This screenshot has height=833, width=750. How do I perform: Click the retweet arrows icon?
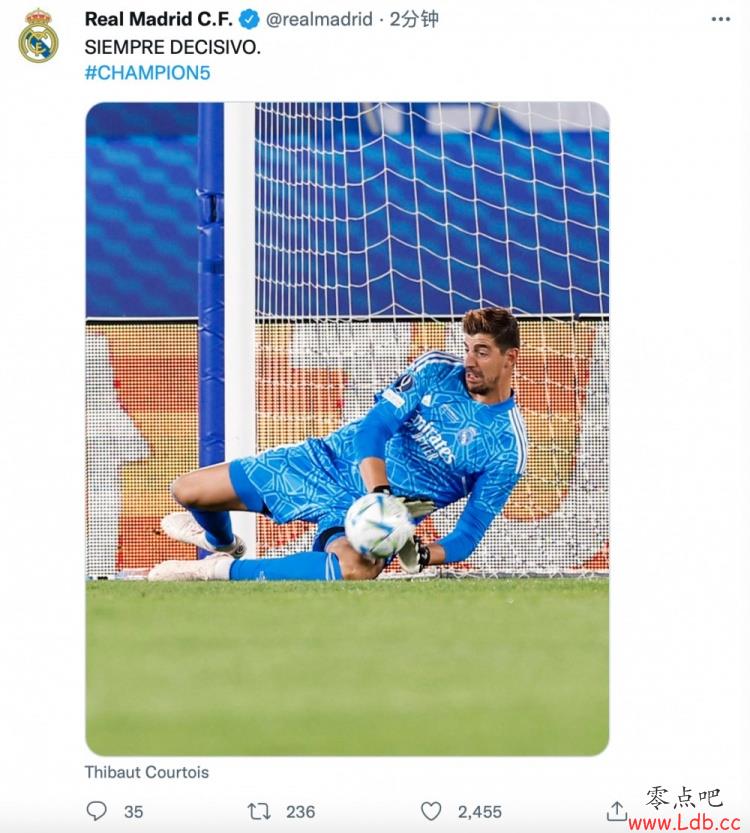coord(259,811)
